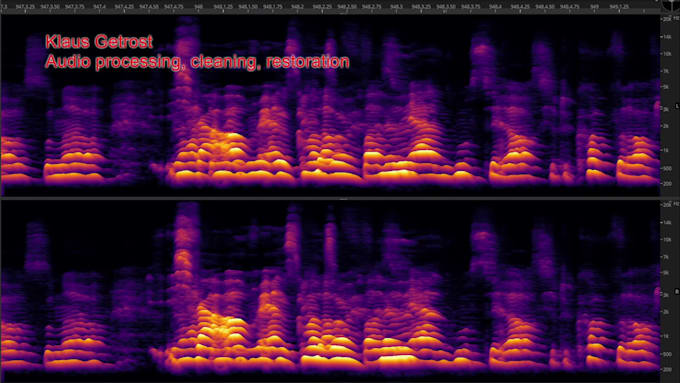Select the R channel label
This screenshot has height=383, width=680.
(677, 291)
